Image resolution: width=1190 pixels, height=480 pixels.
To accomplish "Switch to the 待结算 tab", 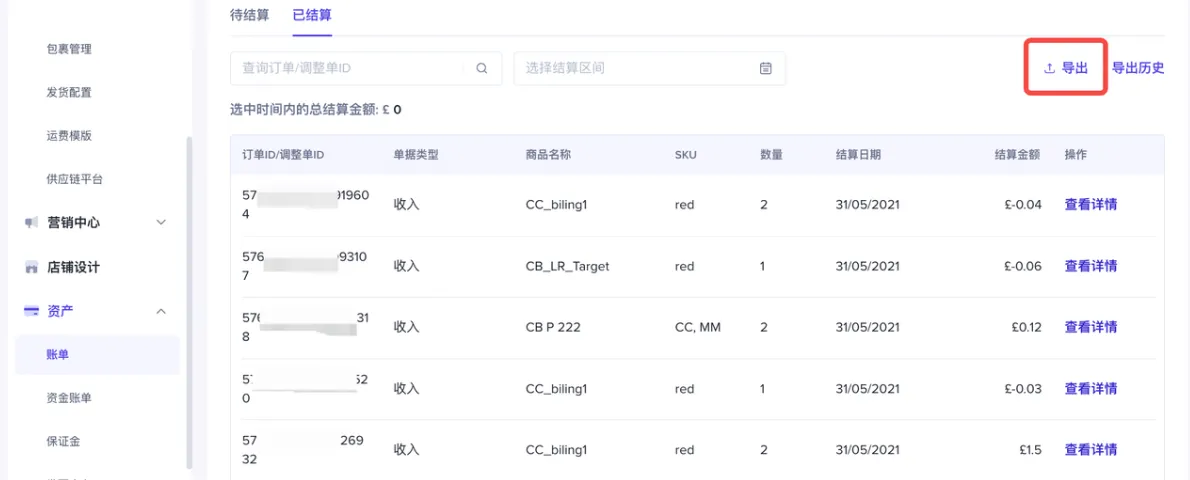I will pos(249,15).
